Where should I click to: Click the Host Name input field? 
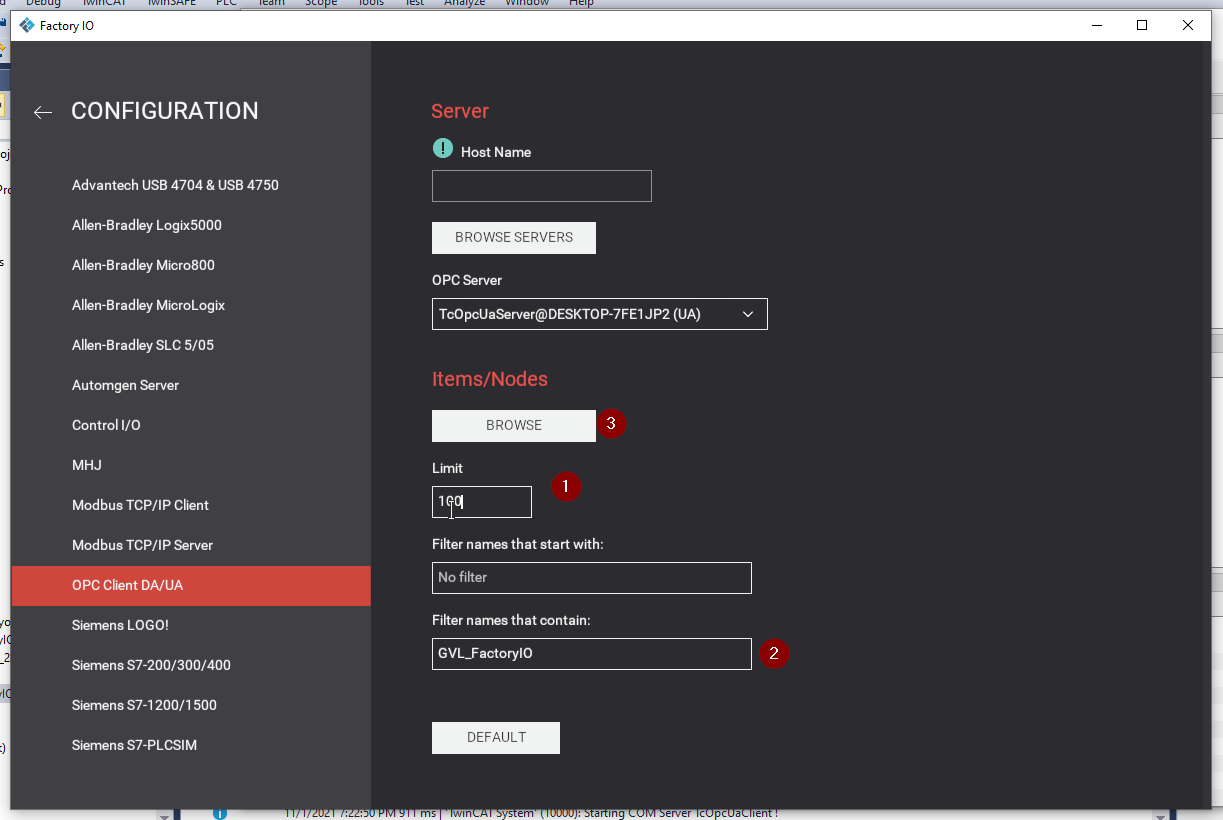542,186
